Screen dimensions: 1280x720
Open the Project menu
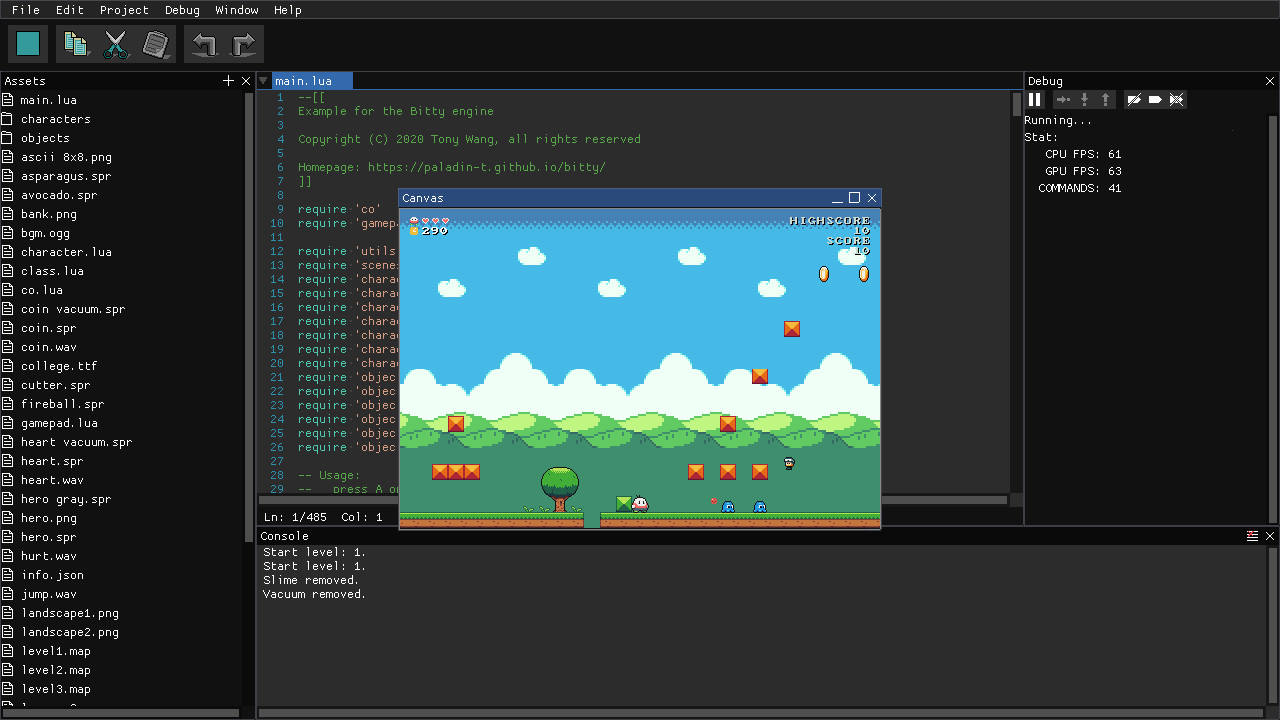123,10
